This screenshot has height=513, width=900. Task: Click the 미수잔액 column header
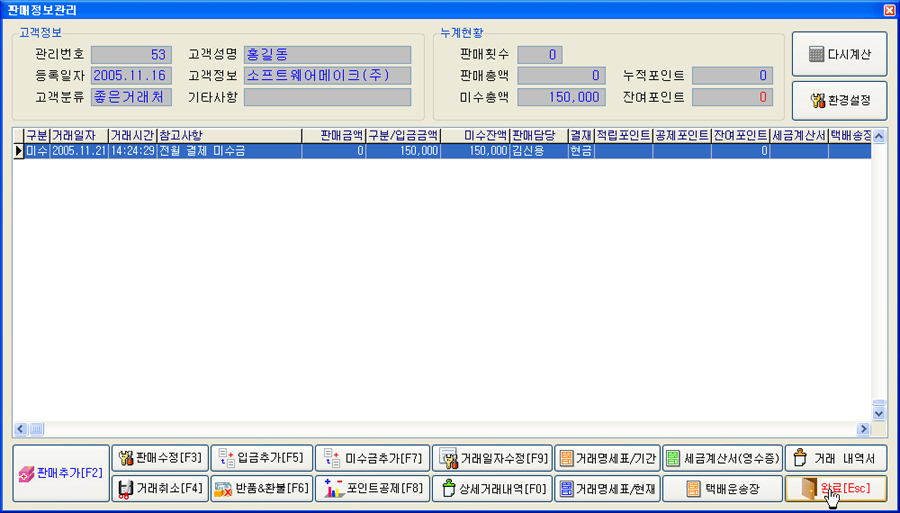coord(475,136)
